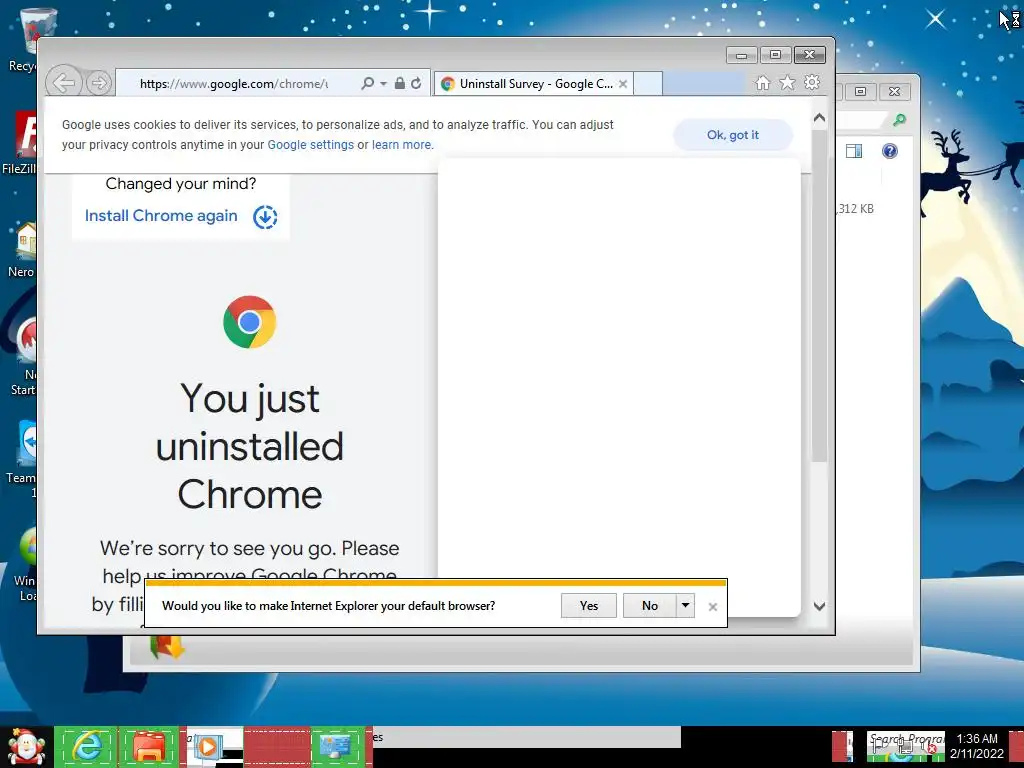Click the IE Forward arrow button
1024x768 pixels.
click(99, 83)
